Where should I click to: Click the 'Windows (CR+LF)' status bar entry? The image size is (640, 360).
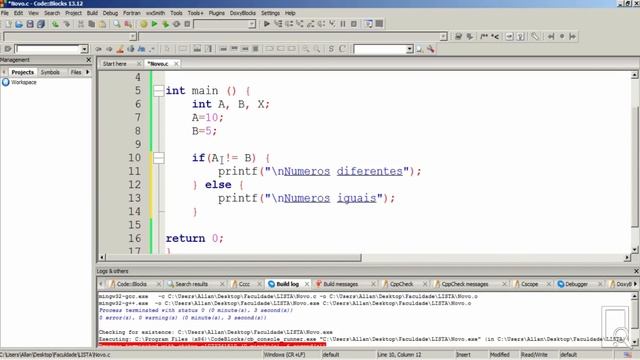tap(284, 355)
